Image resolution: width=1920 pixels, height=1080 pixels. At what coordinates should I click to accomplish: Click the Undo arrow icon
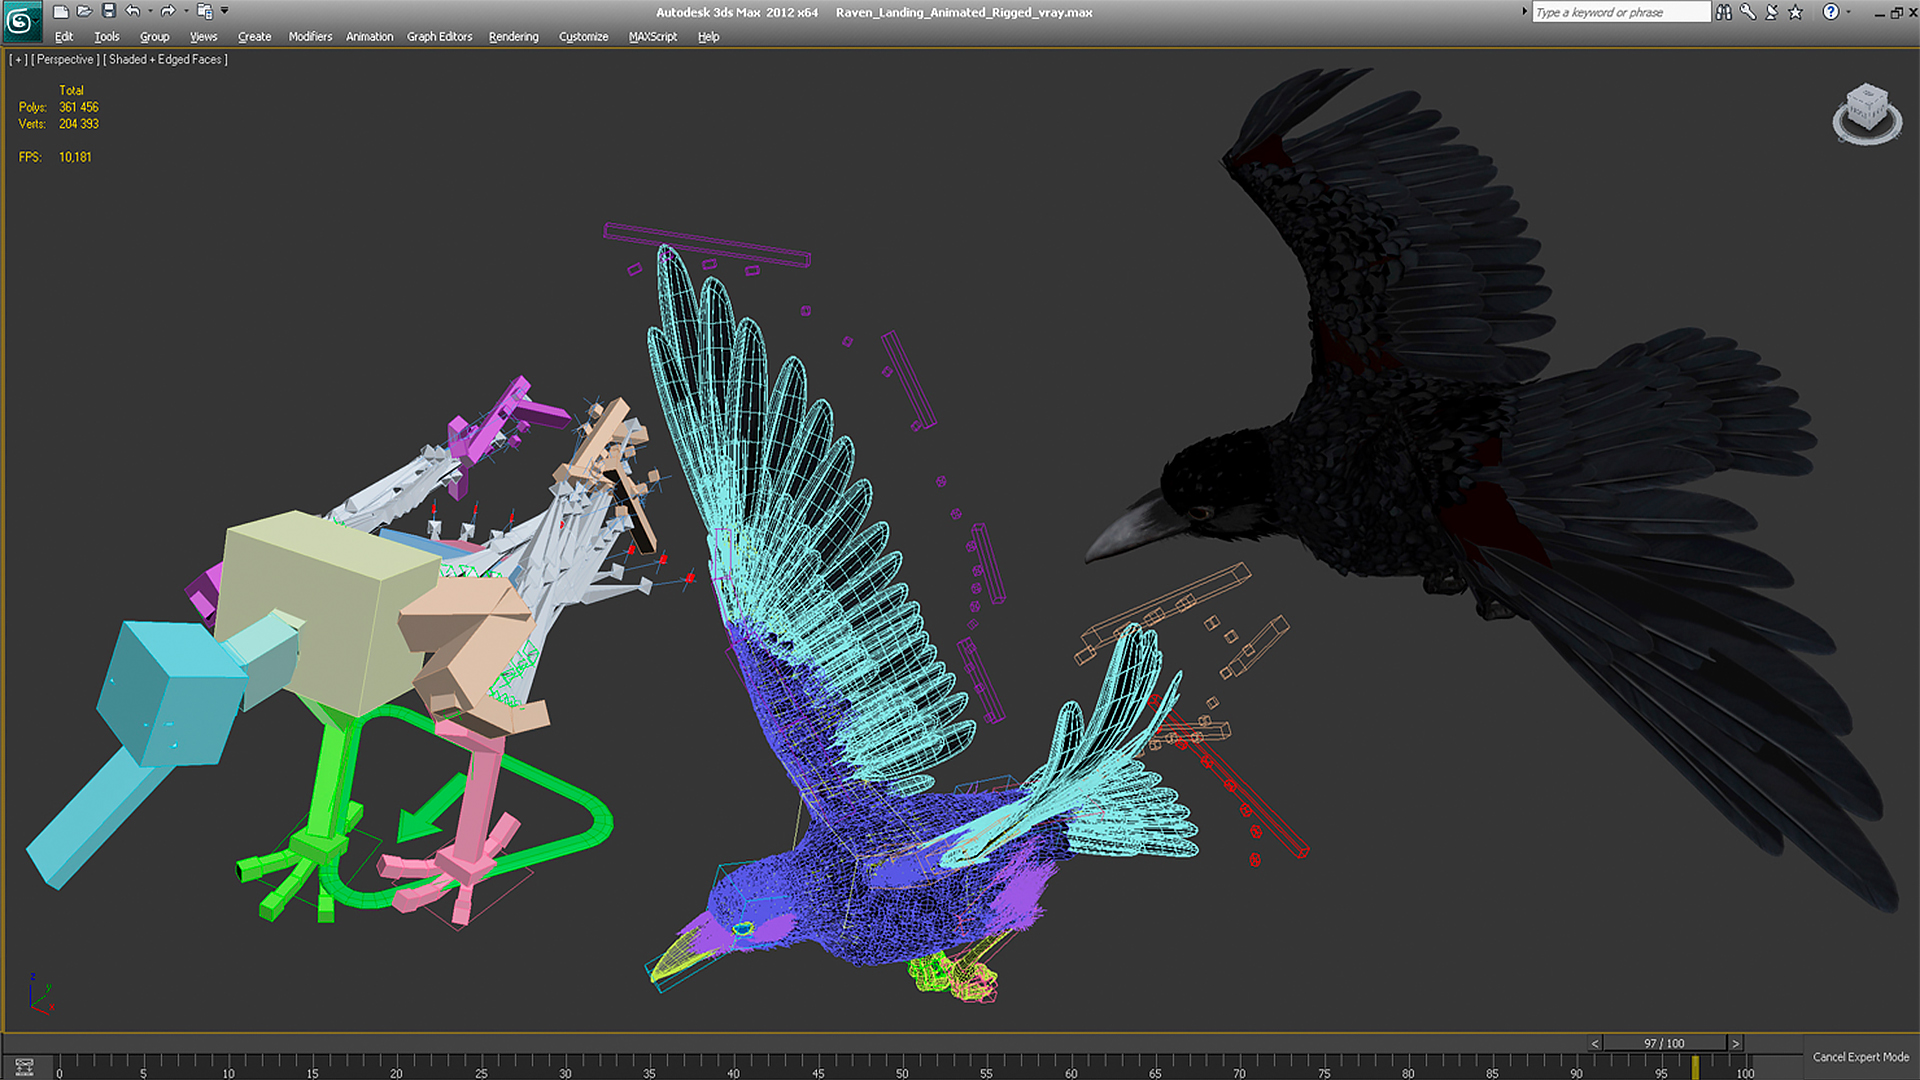133,12
